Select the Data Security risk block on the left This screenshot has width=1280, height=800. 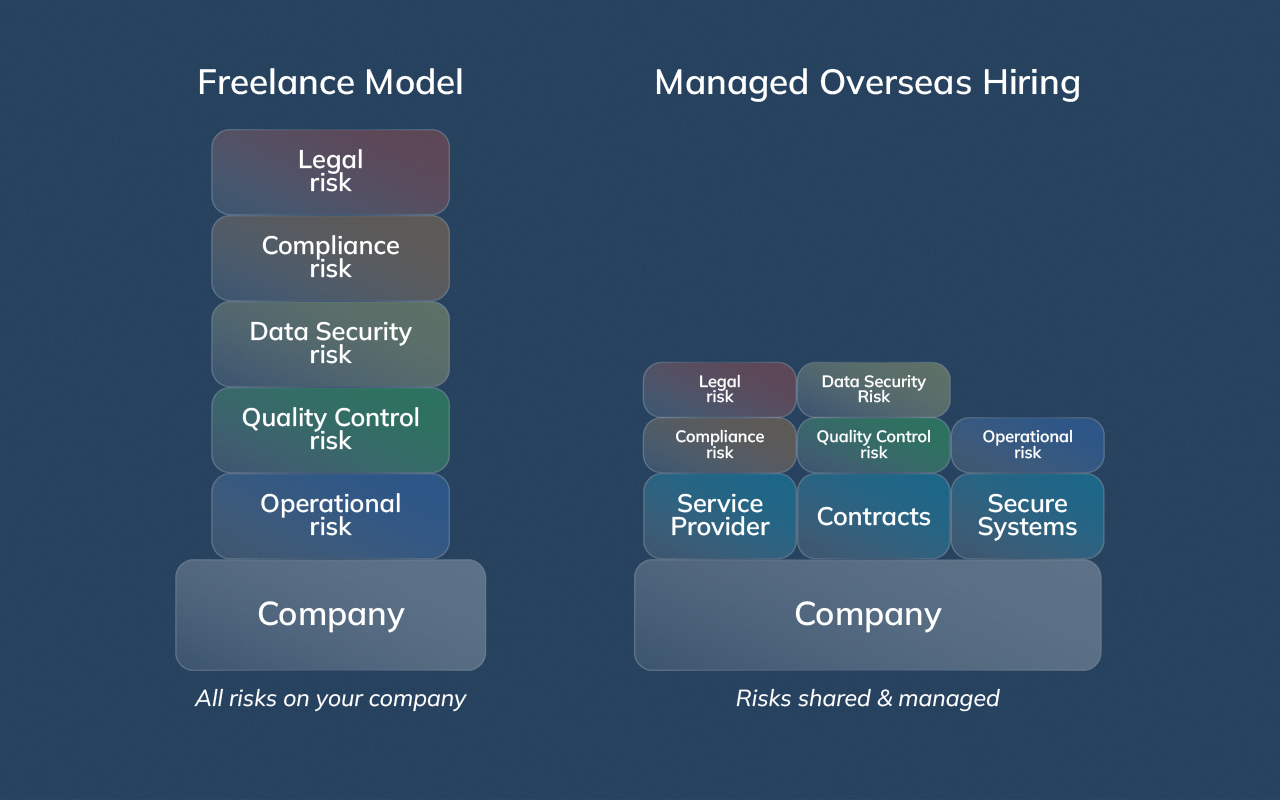pos(330,343)
